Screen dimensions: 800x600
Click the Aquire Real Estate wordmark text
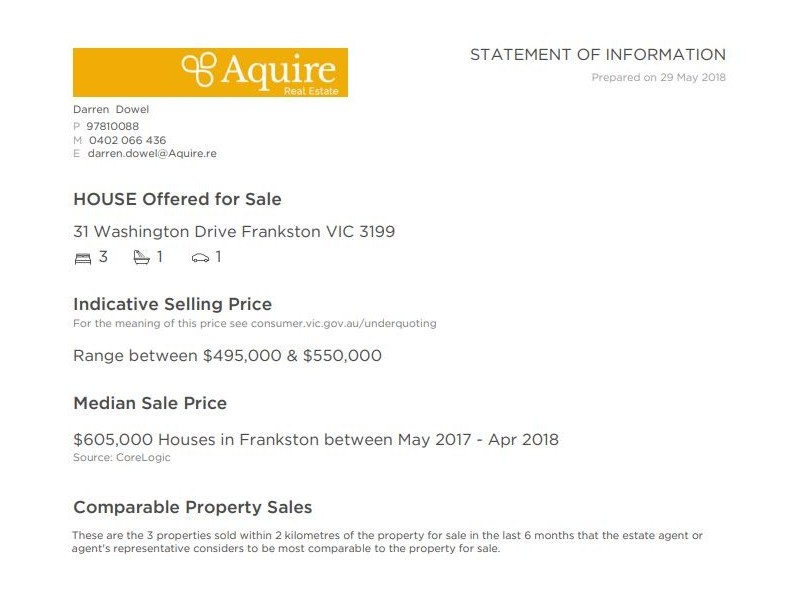[x=279, y=70]
